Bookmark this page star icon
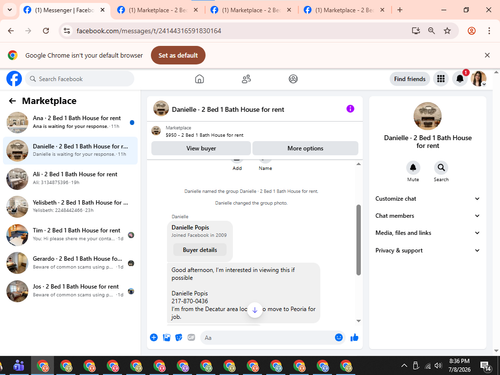 point(447,31)
